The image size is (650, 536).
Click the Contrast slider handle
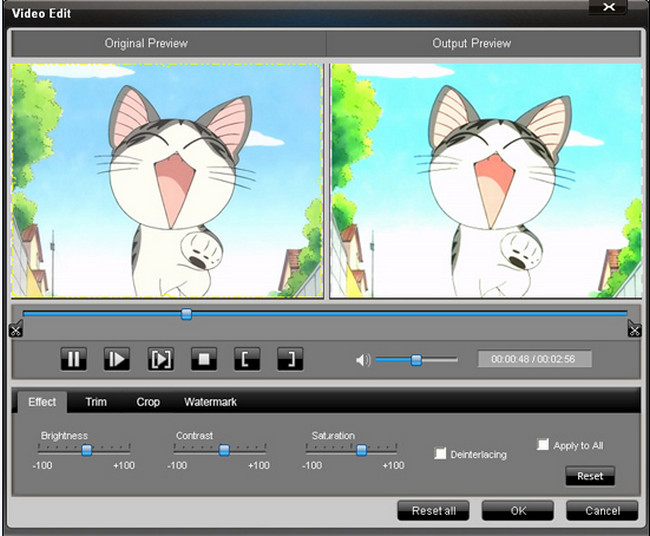(x=224, y=450)
